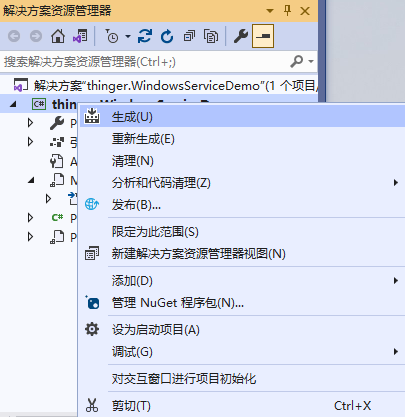Click the Sync with Active Document arrows icon

(x=145, y=36)
